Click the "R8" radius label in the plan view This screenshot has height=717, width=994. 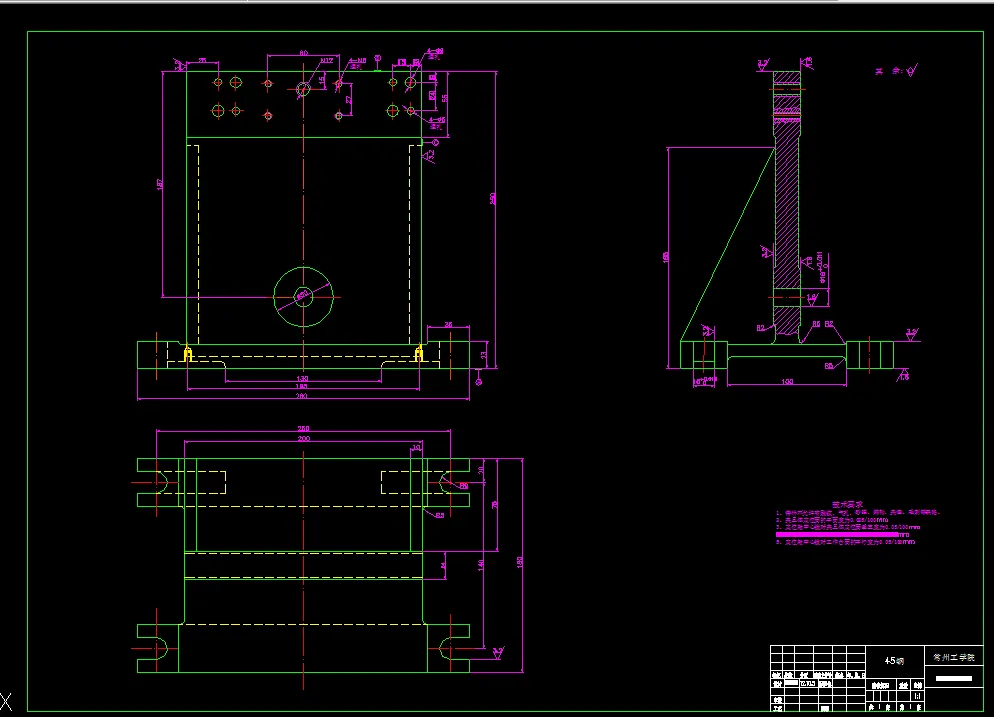tap(464, 486)
